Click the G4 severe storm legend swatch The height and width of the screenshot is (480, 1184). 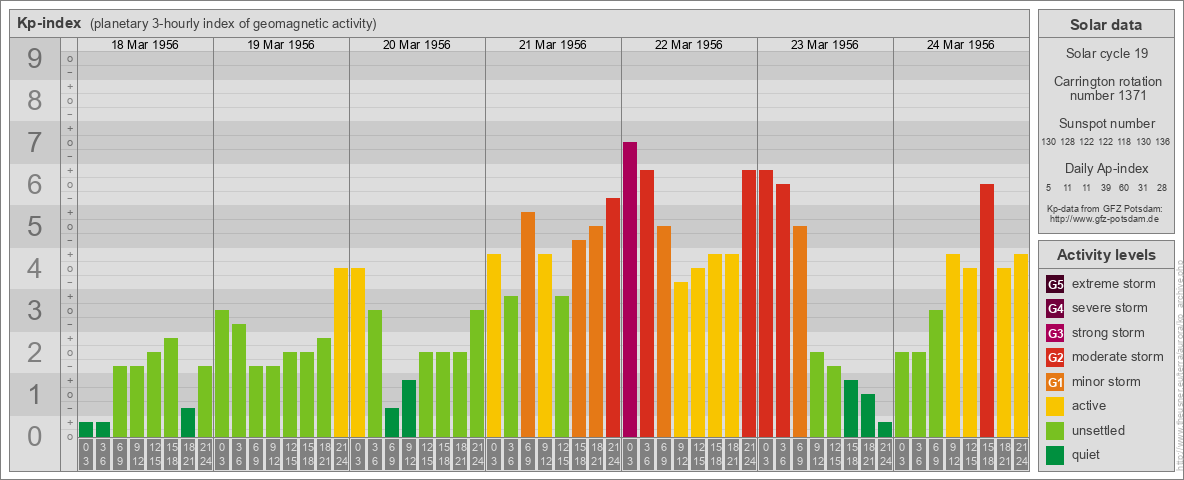(1055, 309)
